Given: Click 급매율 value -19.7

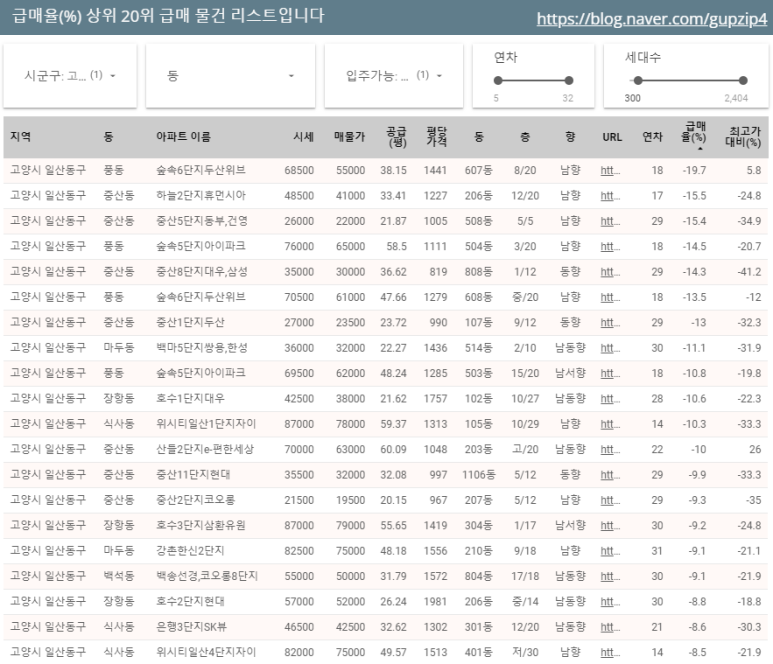Looking at the screenshot, I should tap(694, 171).
